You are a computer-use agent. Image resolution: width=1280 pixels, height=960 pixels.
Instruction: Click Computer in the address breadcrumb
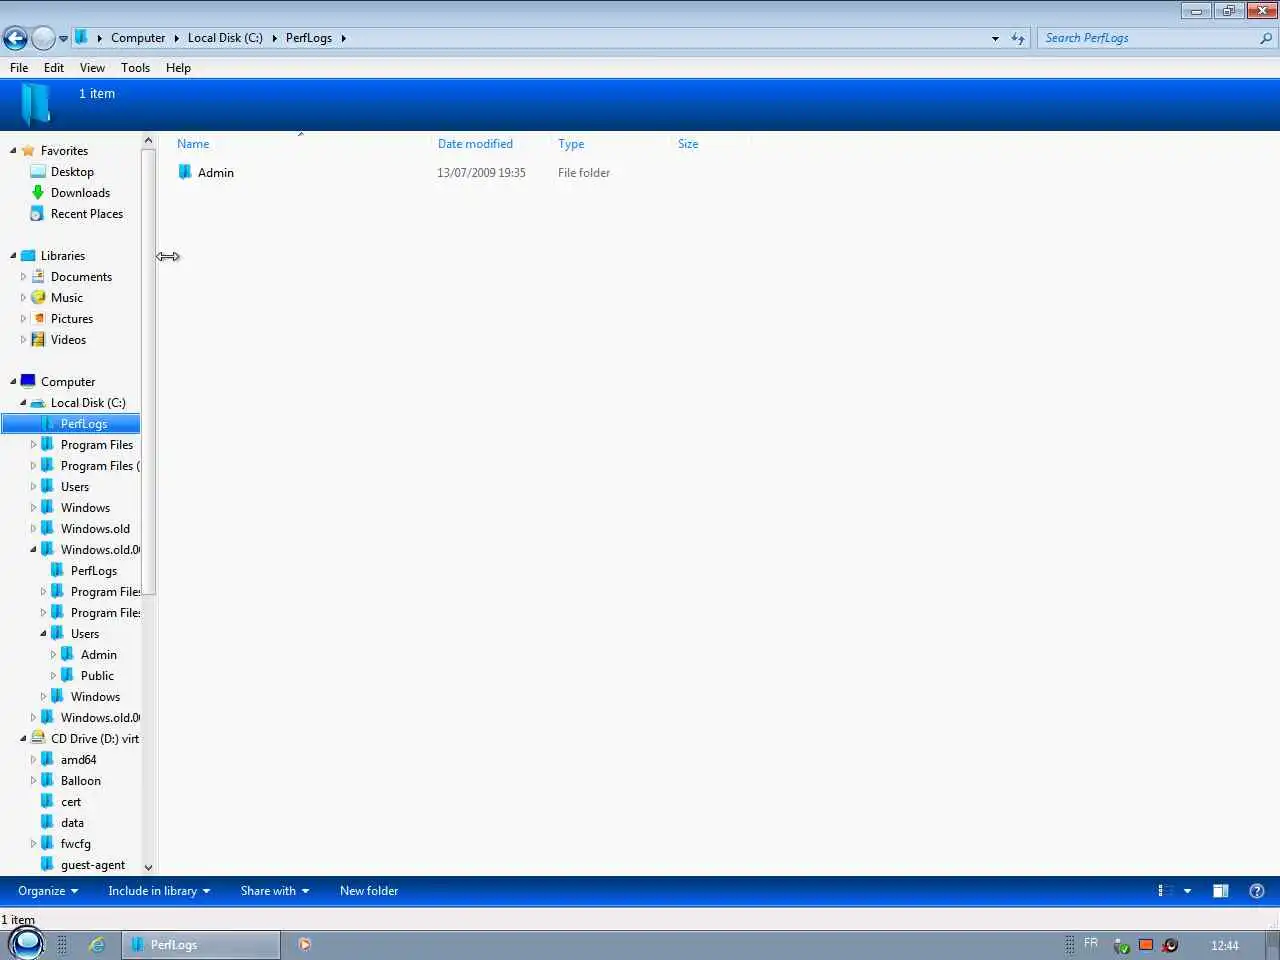click(138, 38)
